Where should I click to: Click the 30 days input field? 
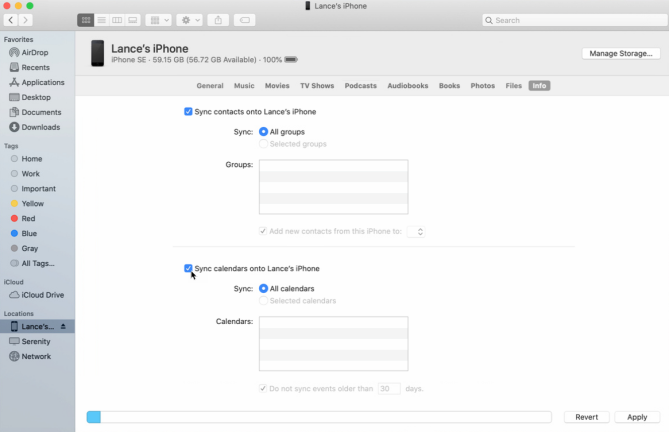click(389, 389)
